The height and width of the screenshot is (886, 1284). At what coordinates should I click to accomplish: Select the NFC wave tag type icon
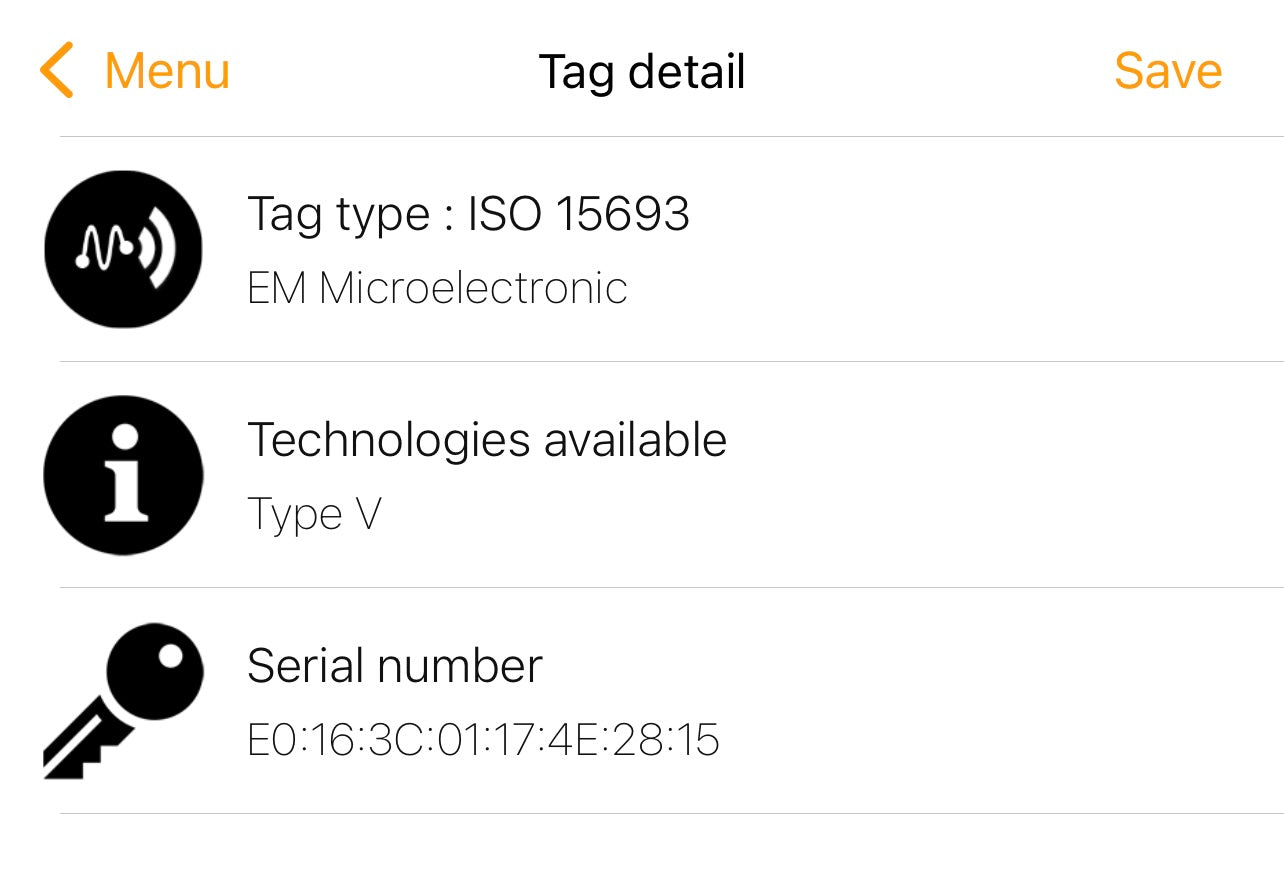pyautogui.click(x=123, y=250)
